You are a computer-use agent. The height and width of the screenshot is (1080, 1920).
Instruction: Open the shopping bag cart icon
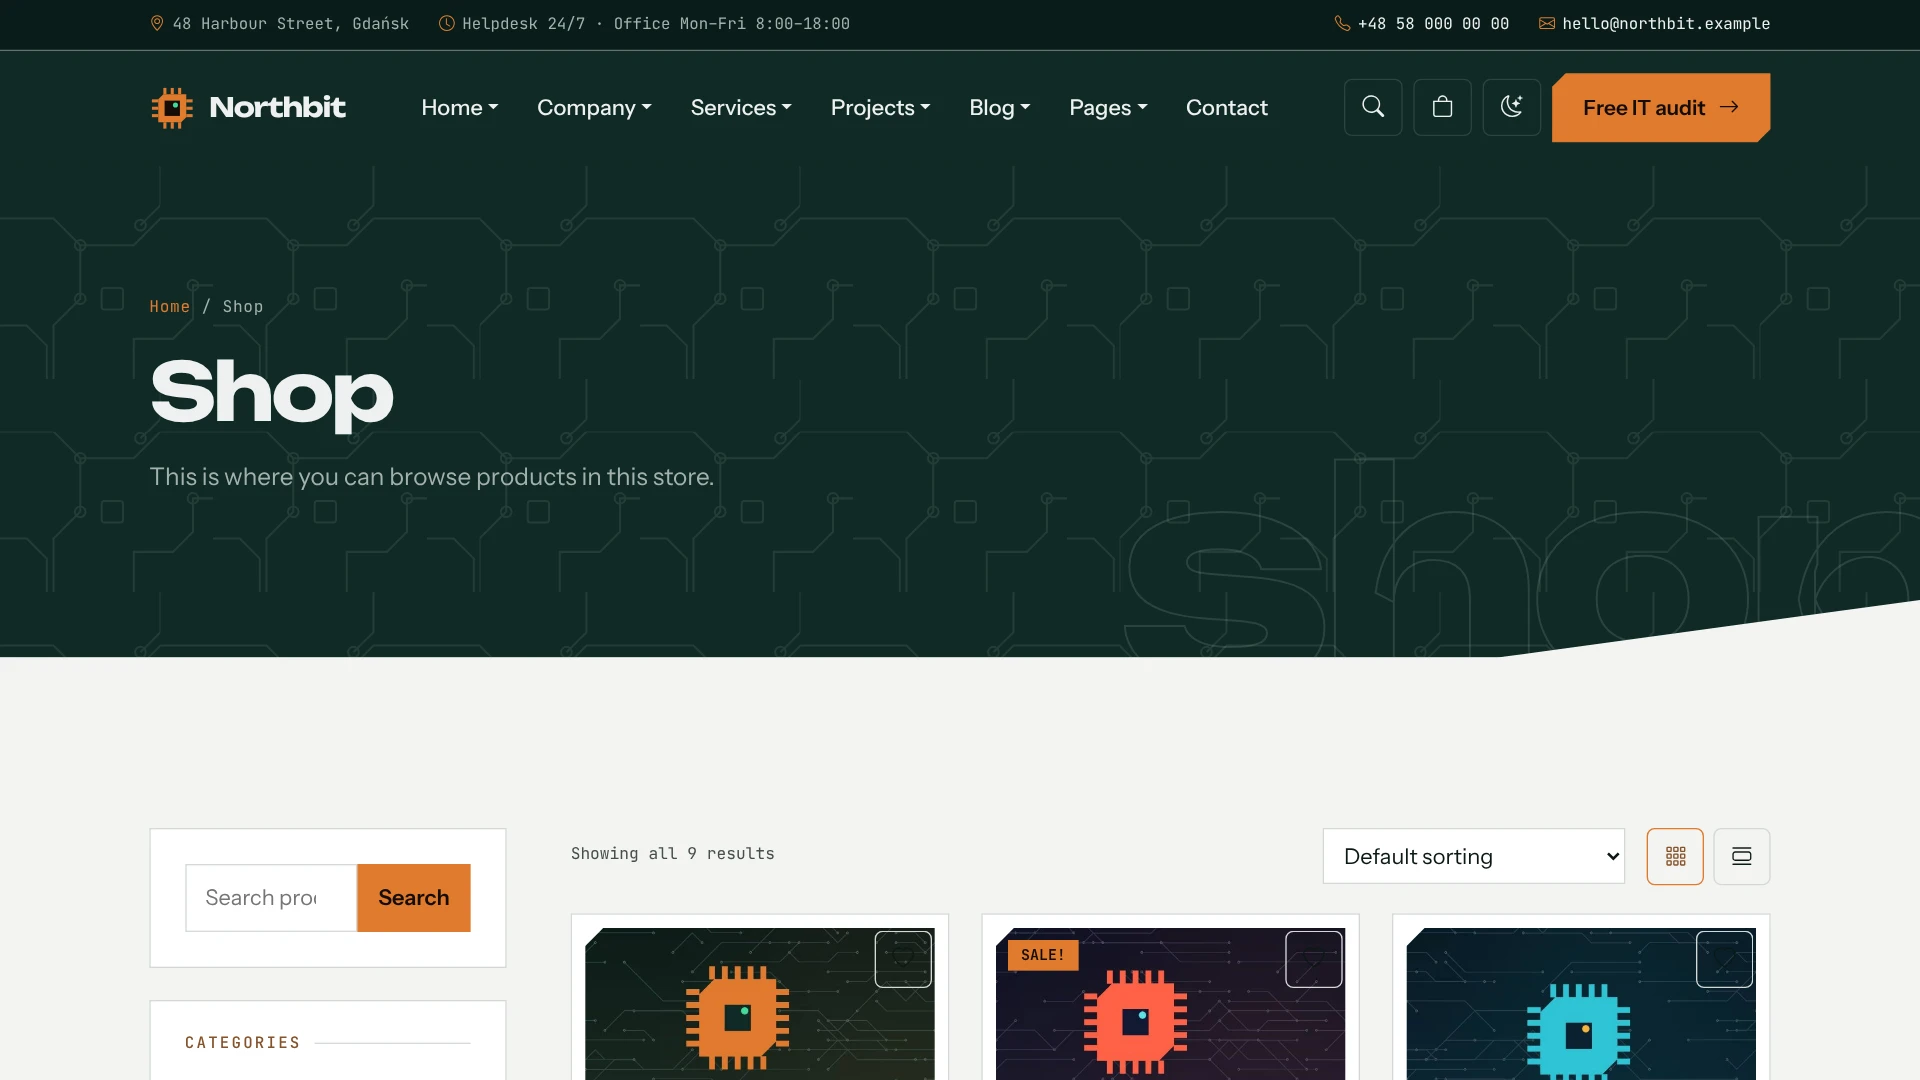[x=1442, y=107]
